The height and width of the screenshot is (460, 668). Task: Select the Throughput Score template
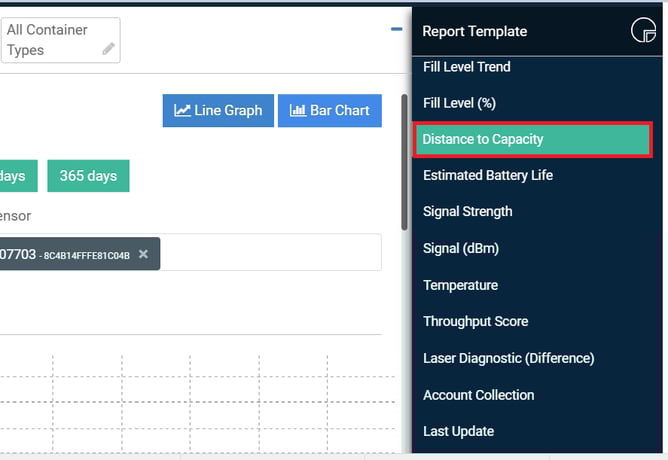475,322
